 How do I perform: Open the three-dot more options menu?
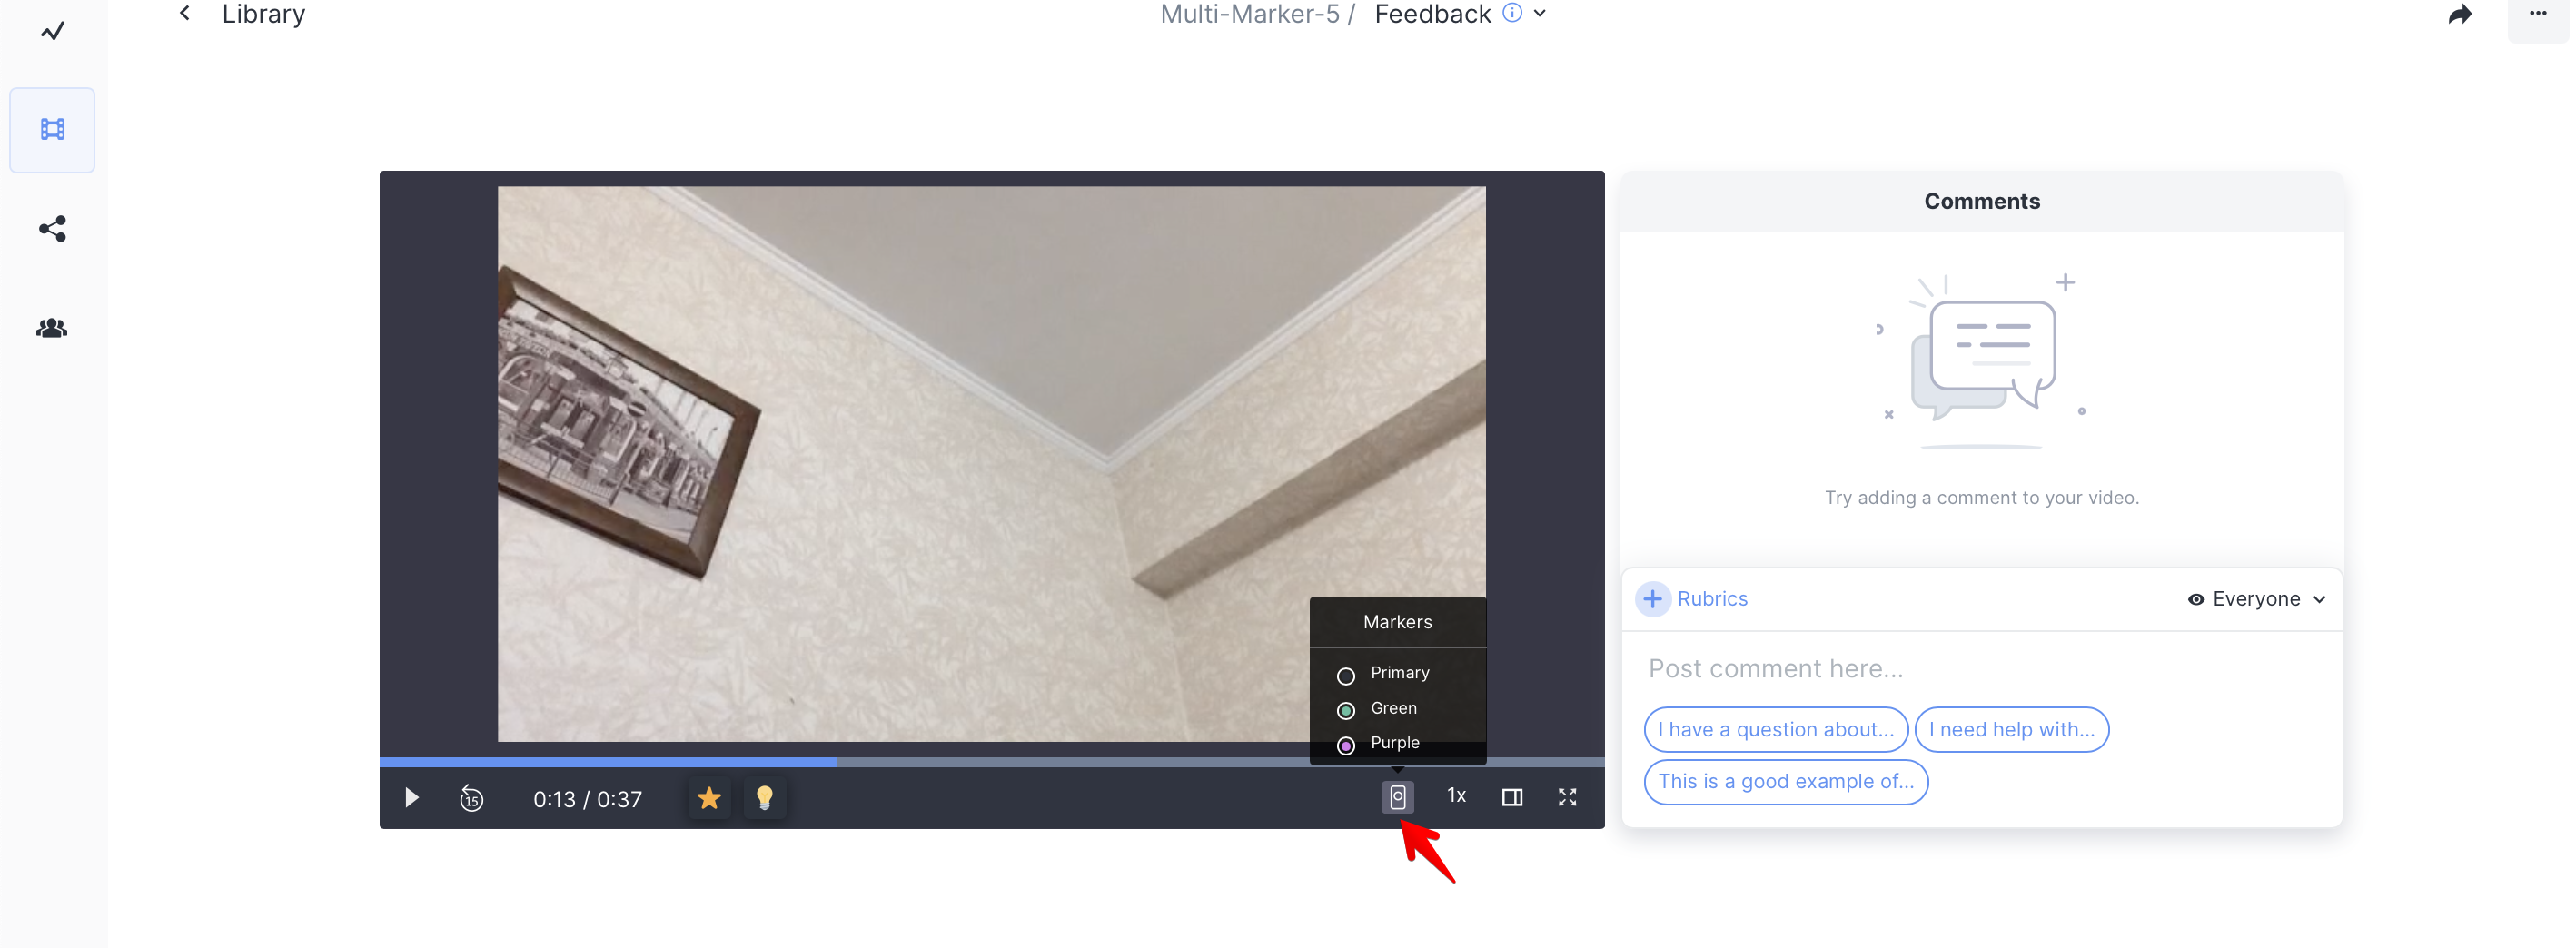[x=2537, y=14]
